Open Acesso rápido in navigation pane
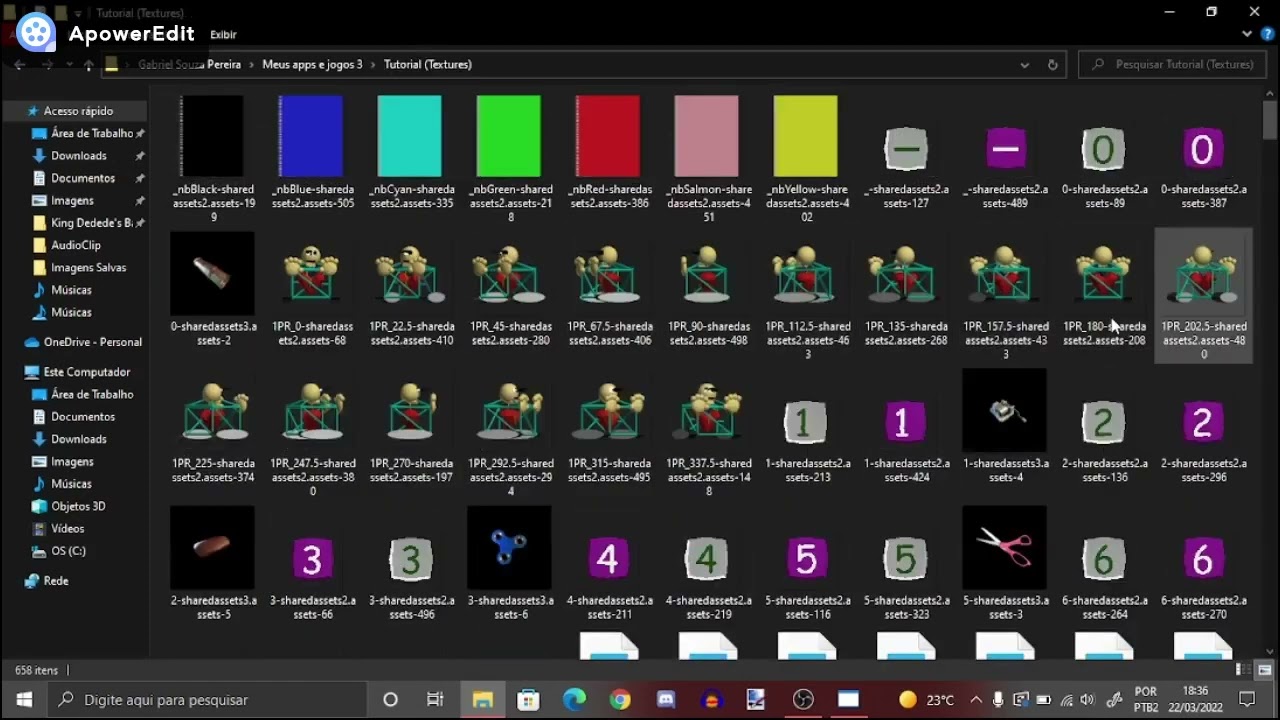 tap(78, 111)
